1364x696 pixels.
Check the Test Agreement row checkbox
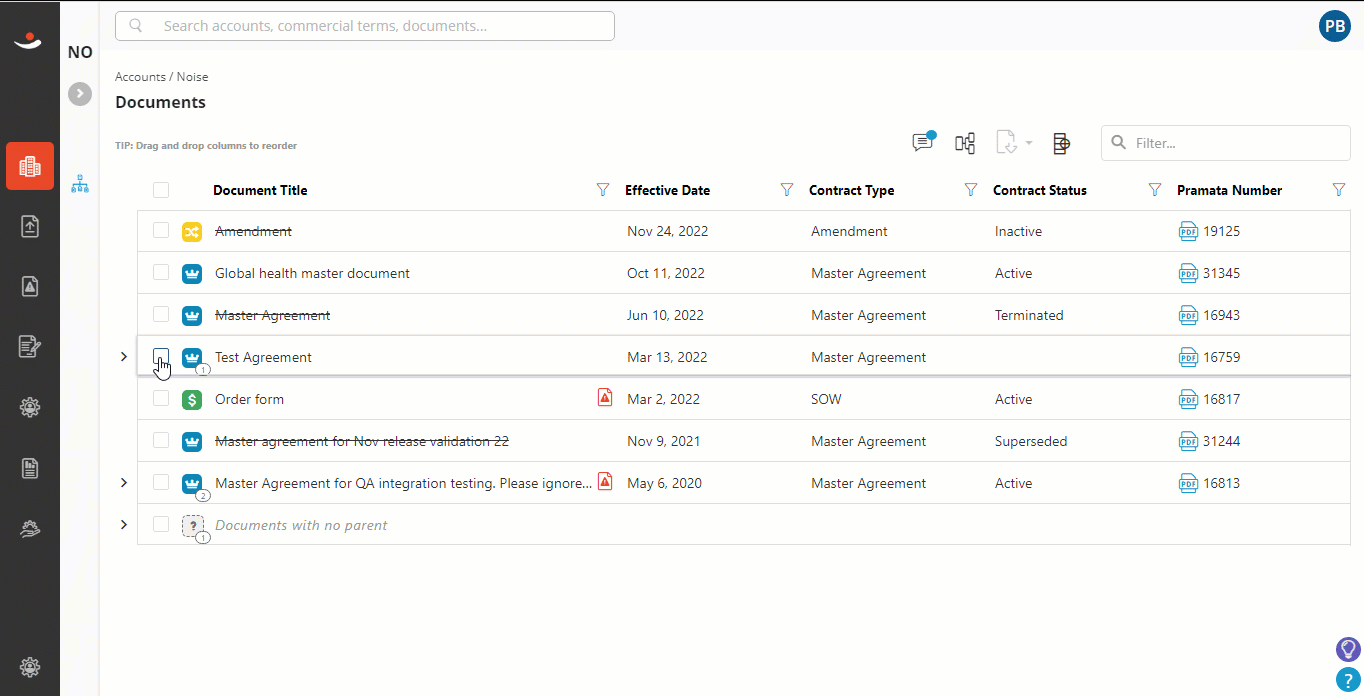coord(161,357)
